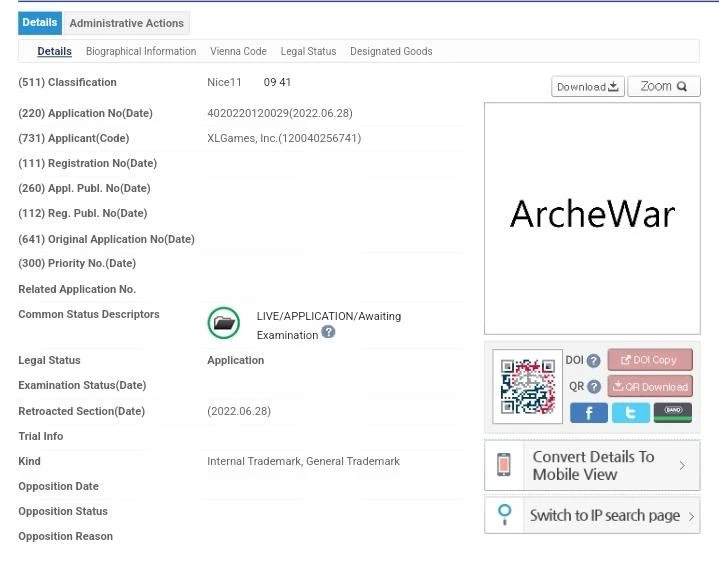Copy the DOI link
719x572 pixels.
650,360
